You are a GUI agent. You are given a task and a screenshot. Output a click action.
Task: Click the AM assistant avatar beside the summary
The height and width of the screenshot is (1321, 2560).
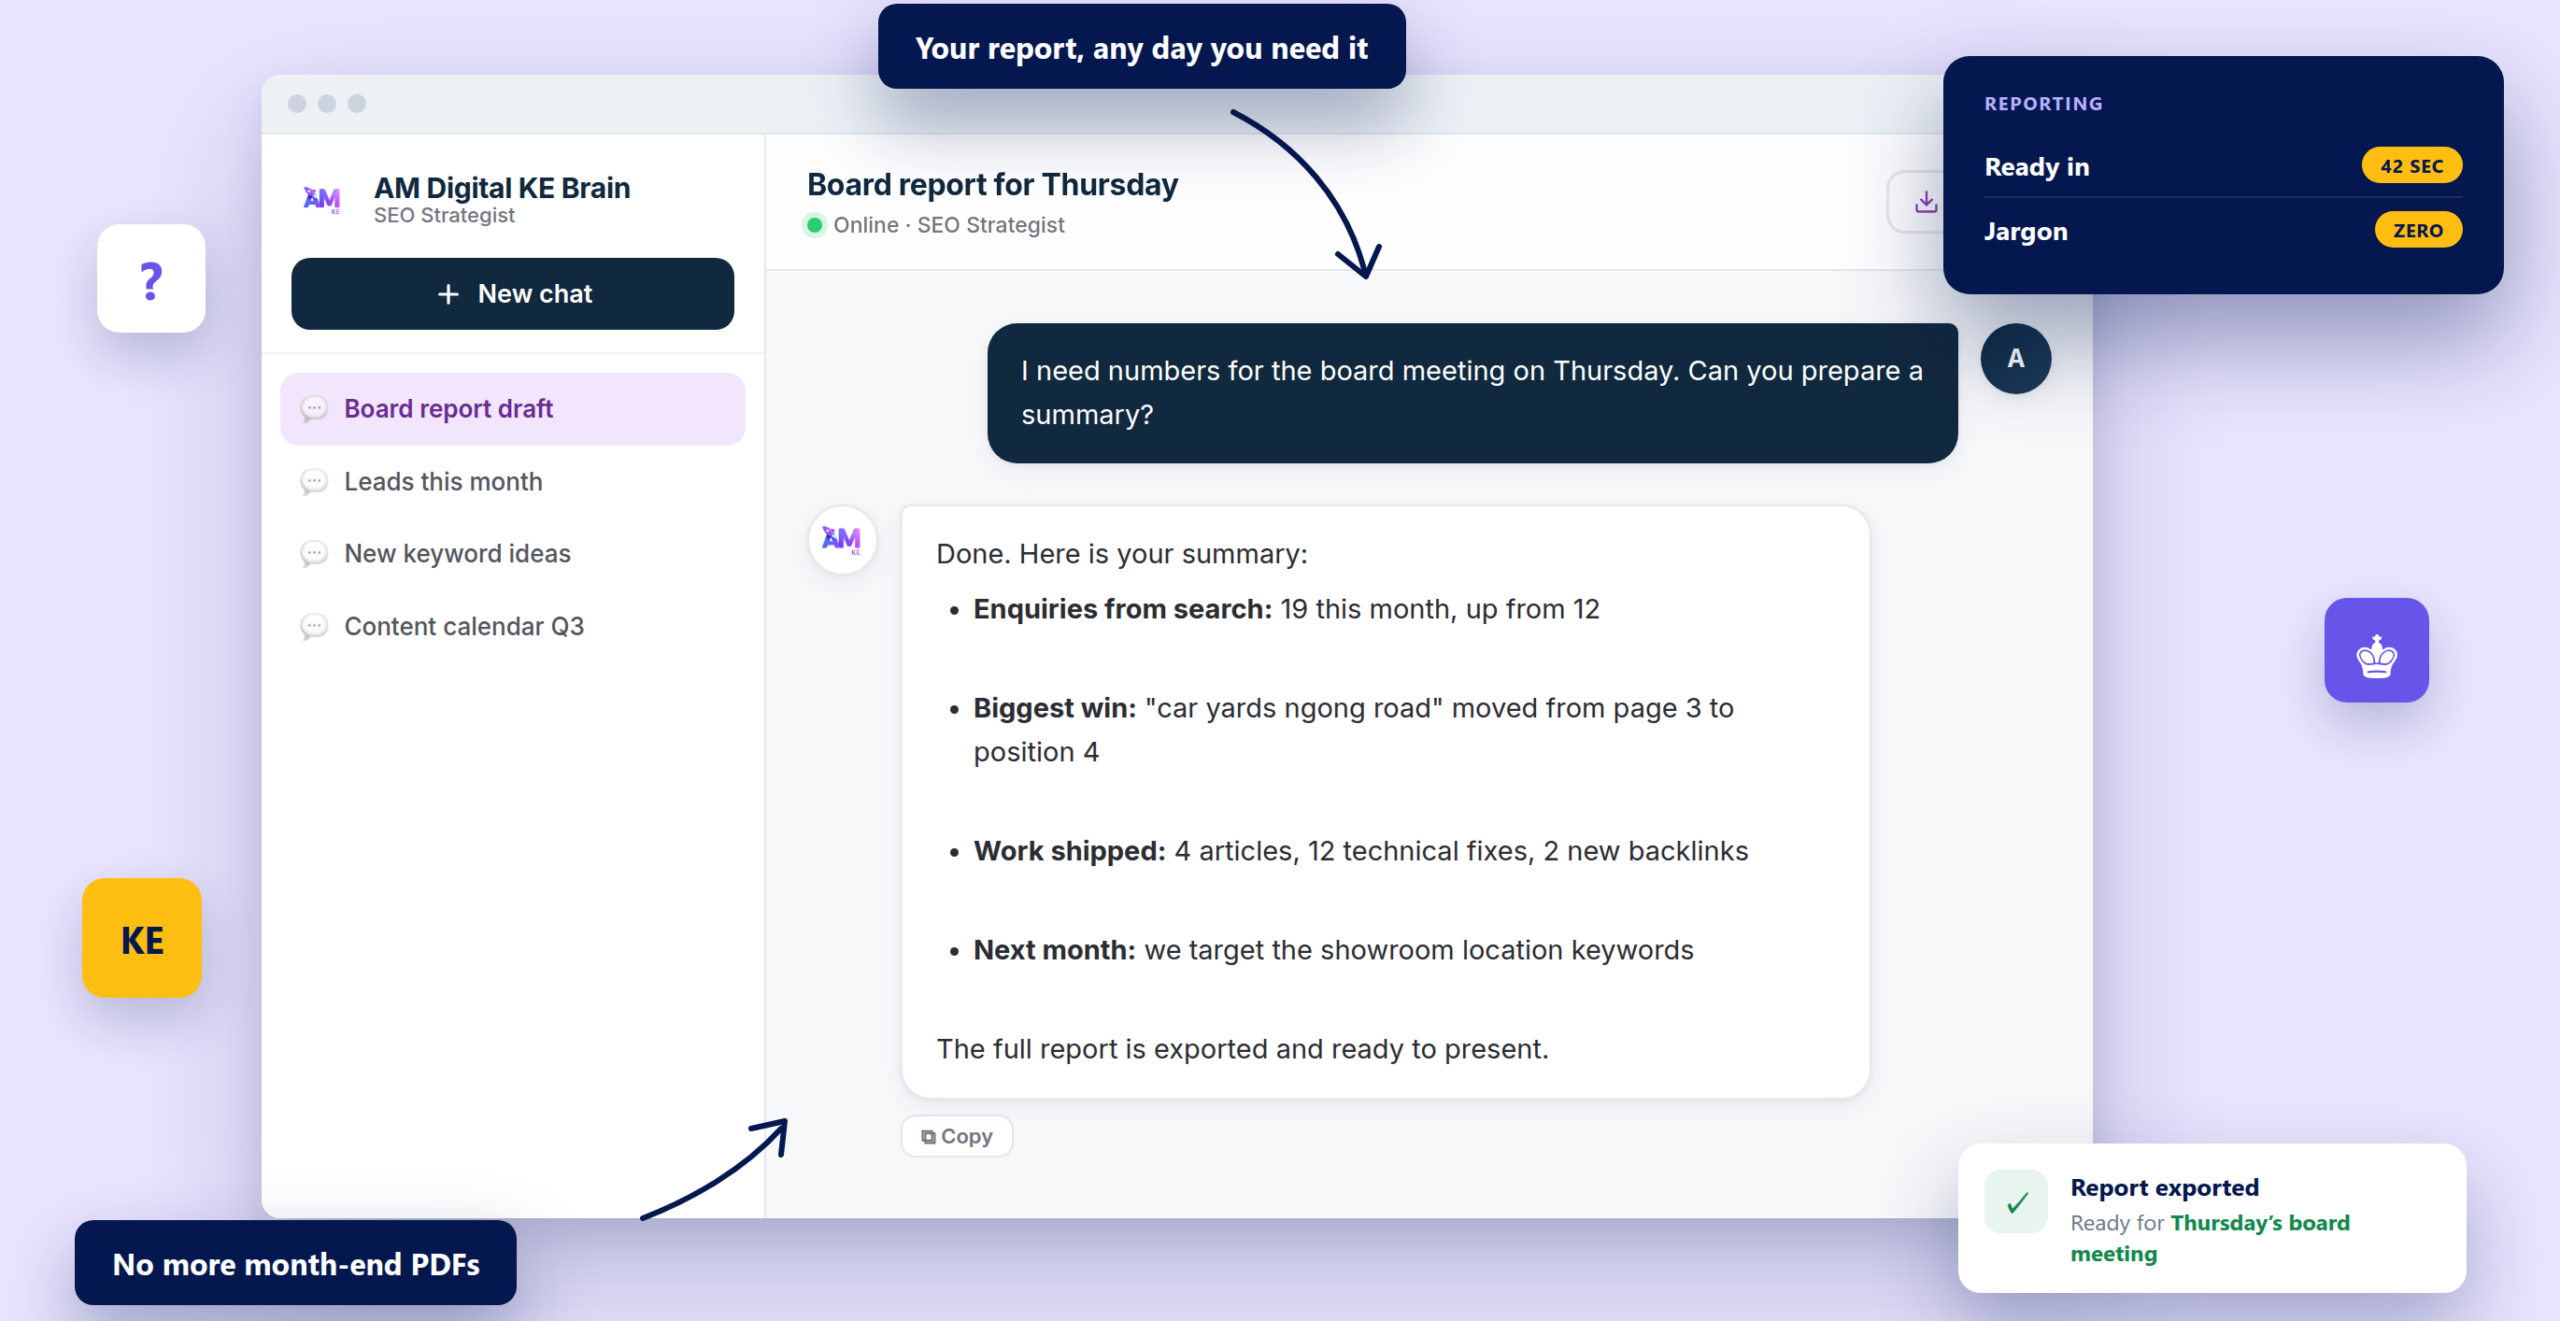tap(842, 540)
